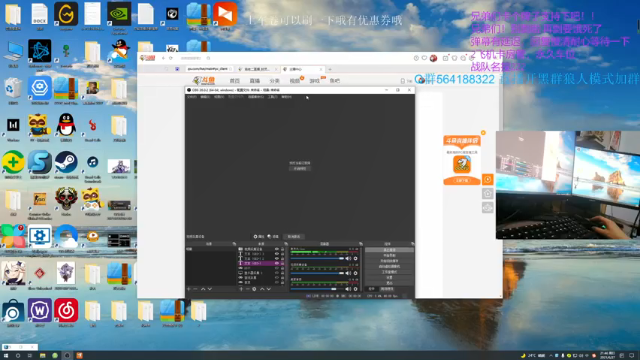Select the 分类 item in Douyu nav bar
This screenshot has height=360, width=640.
[x=275, y=81]
